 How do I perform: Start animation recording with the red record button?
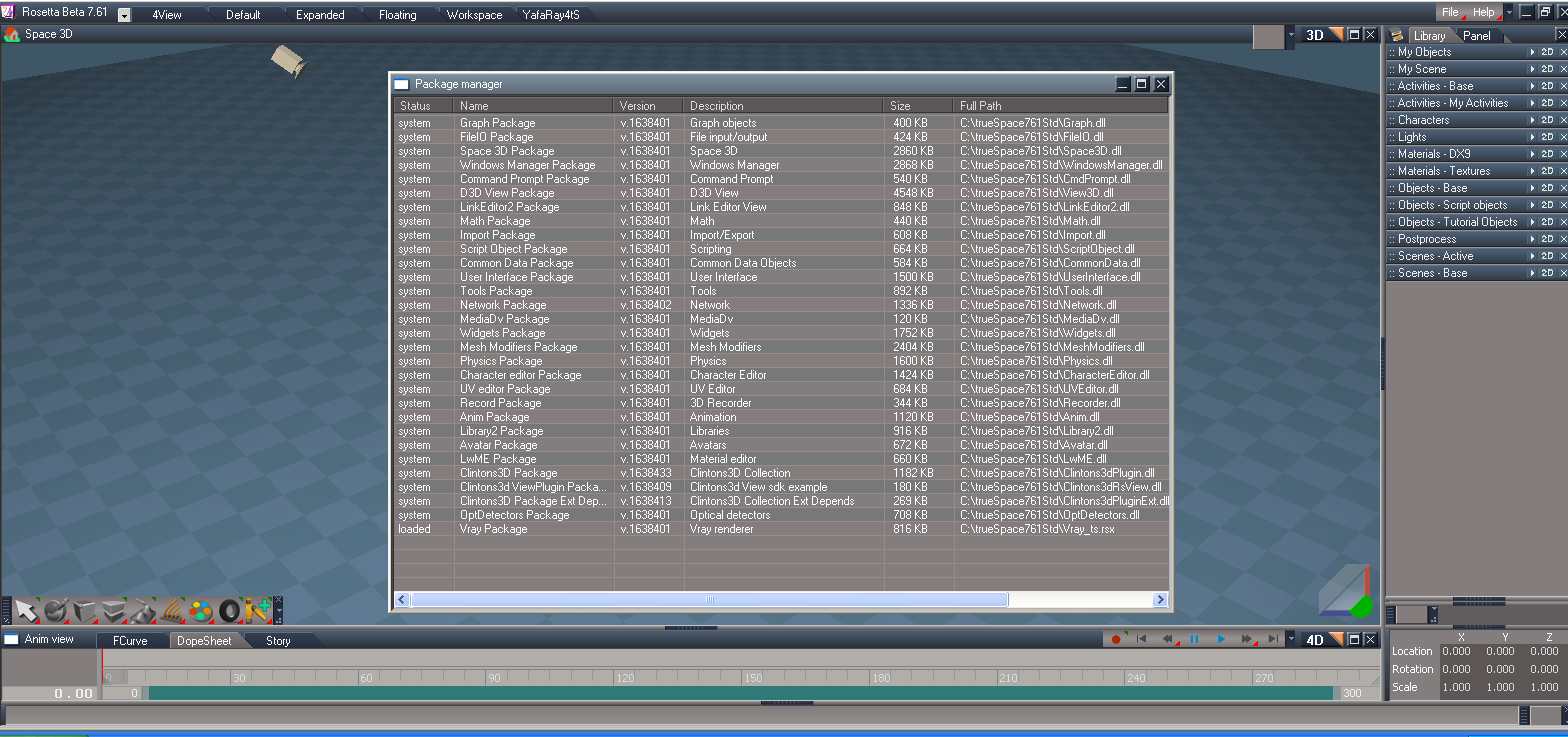1116,639
